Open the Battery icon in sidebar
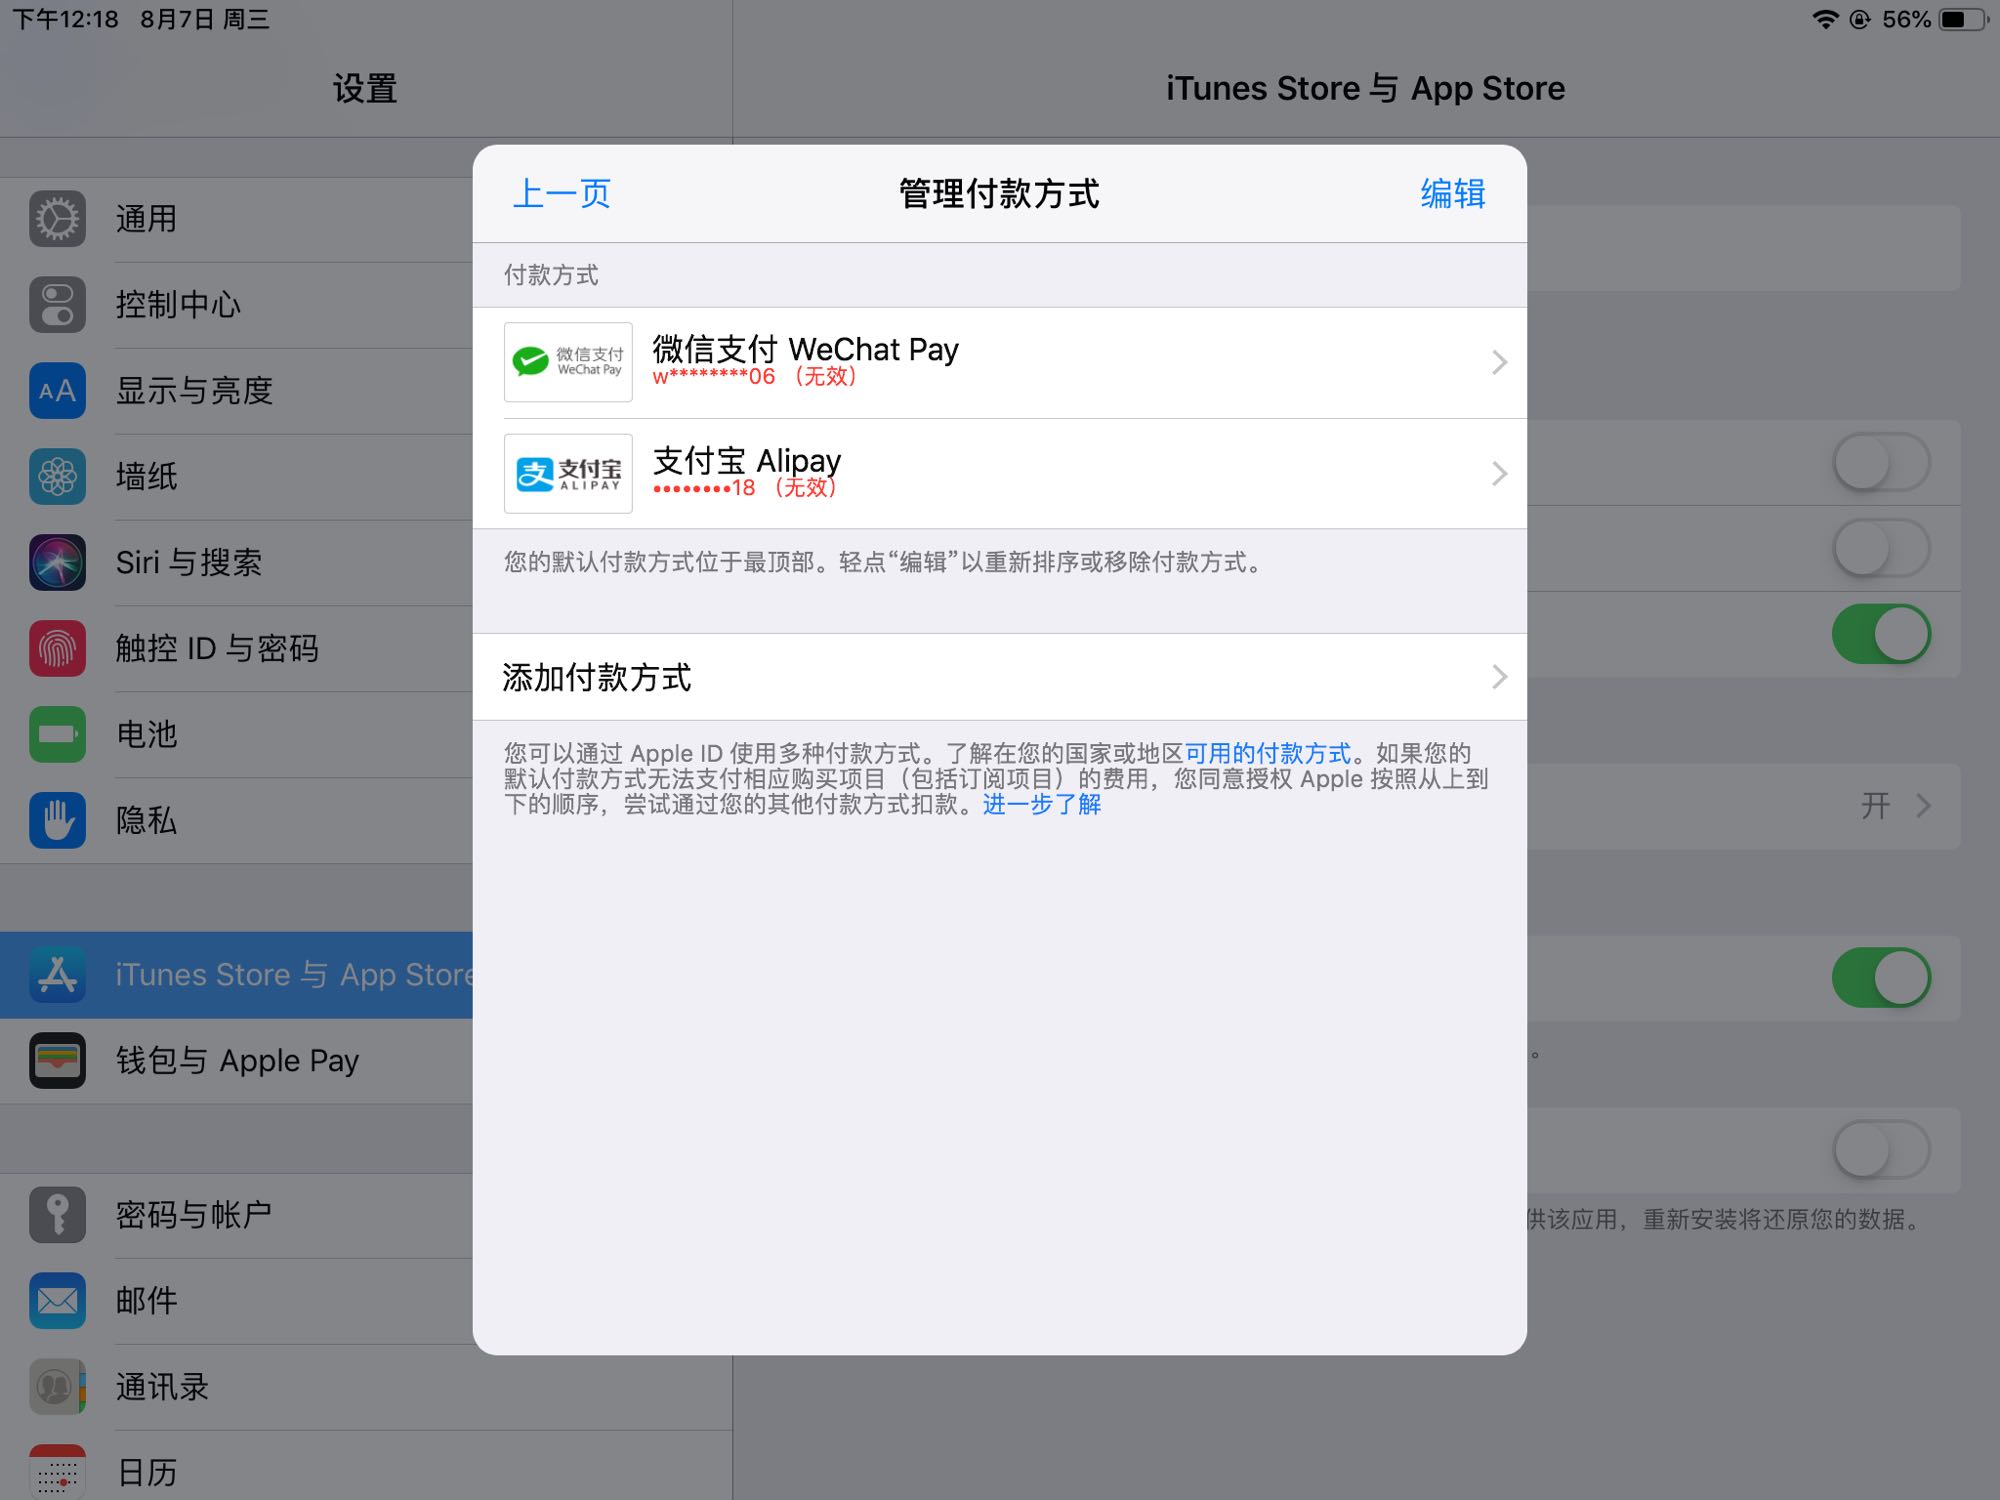The height and width of the screenshot is (1500, 2000). (x=57, y=734)
